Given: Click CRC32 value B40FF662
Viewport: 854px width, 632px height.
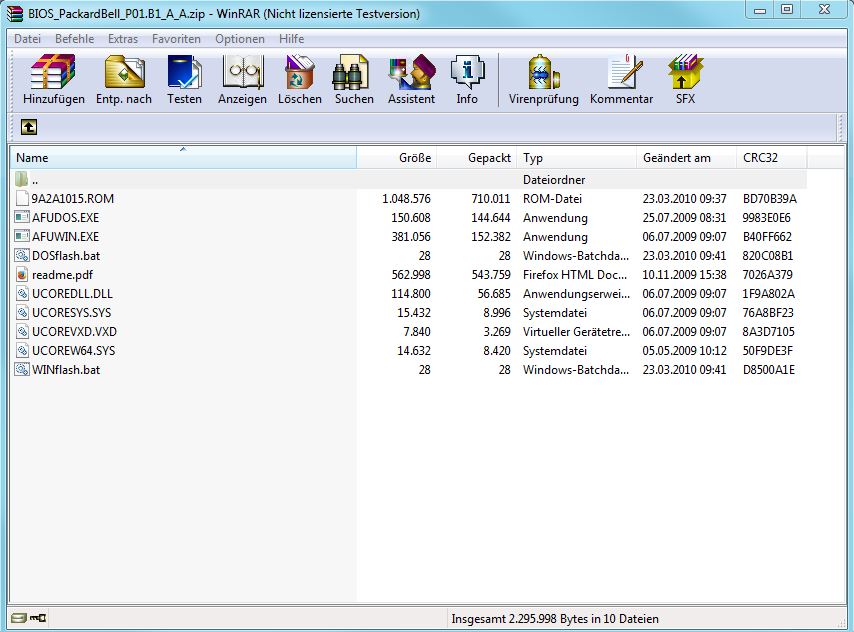Looking at the screenshot, I should 767,236.
